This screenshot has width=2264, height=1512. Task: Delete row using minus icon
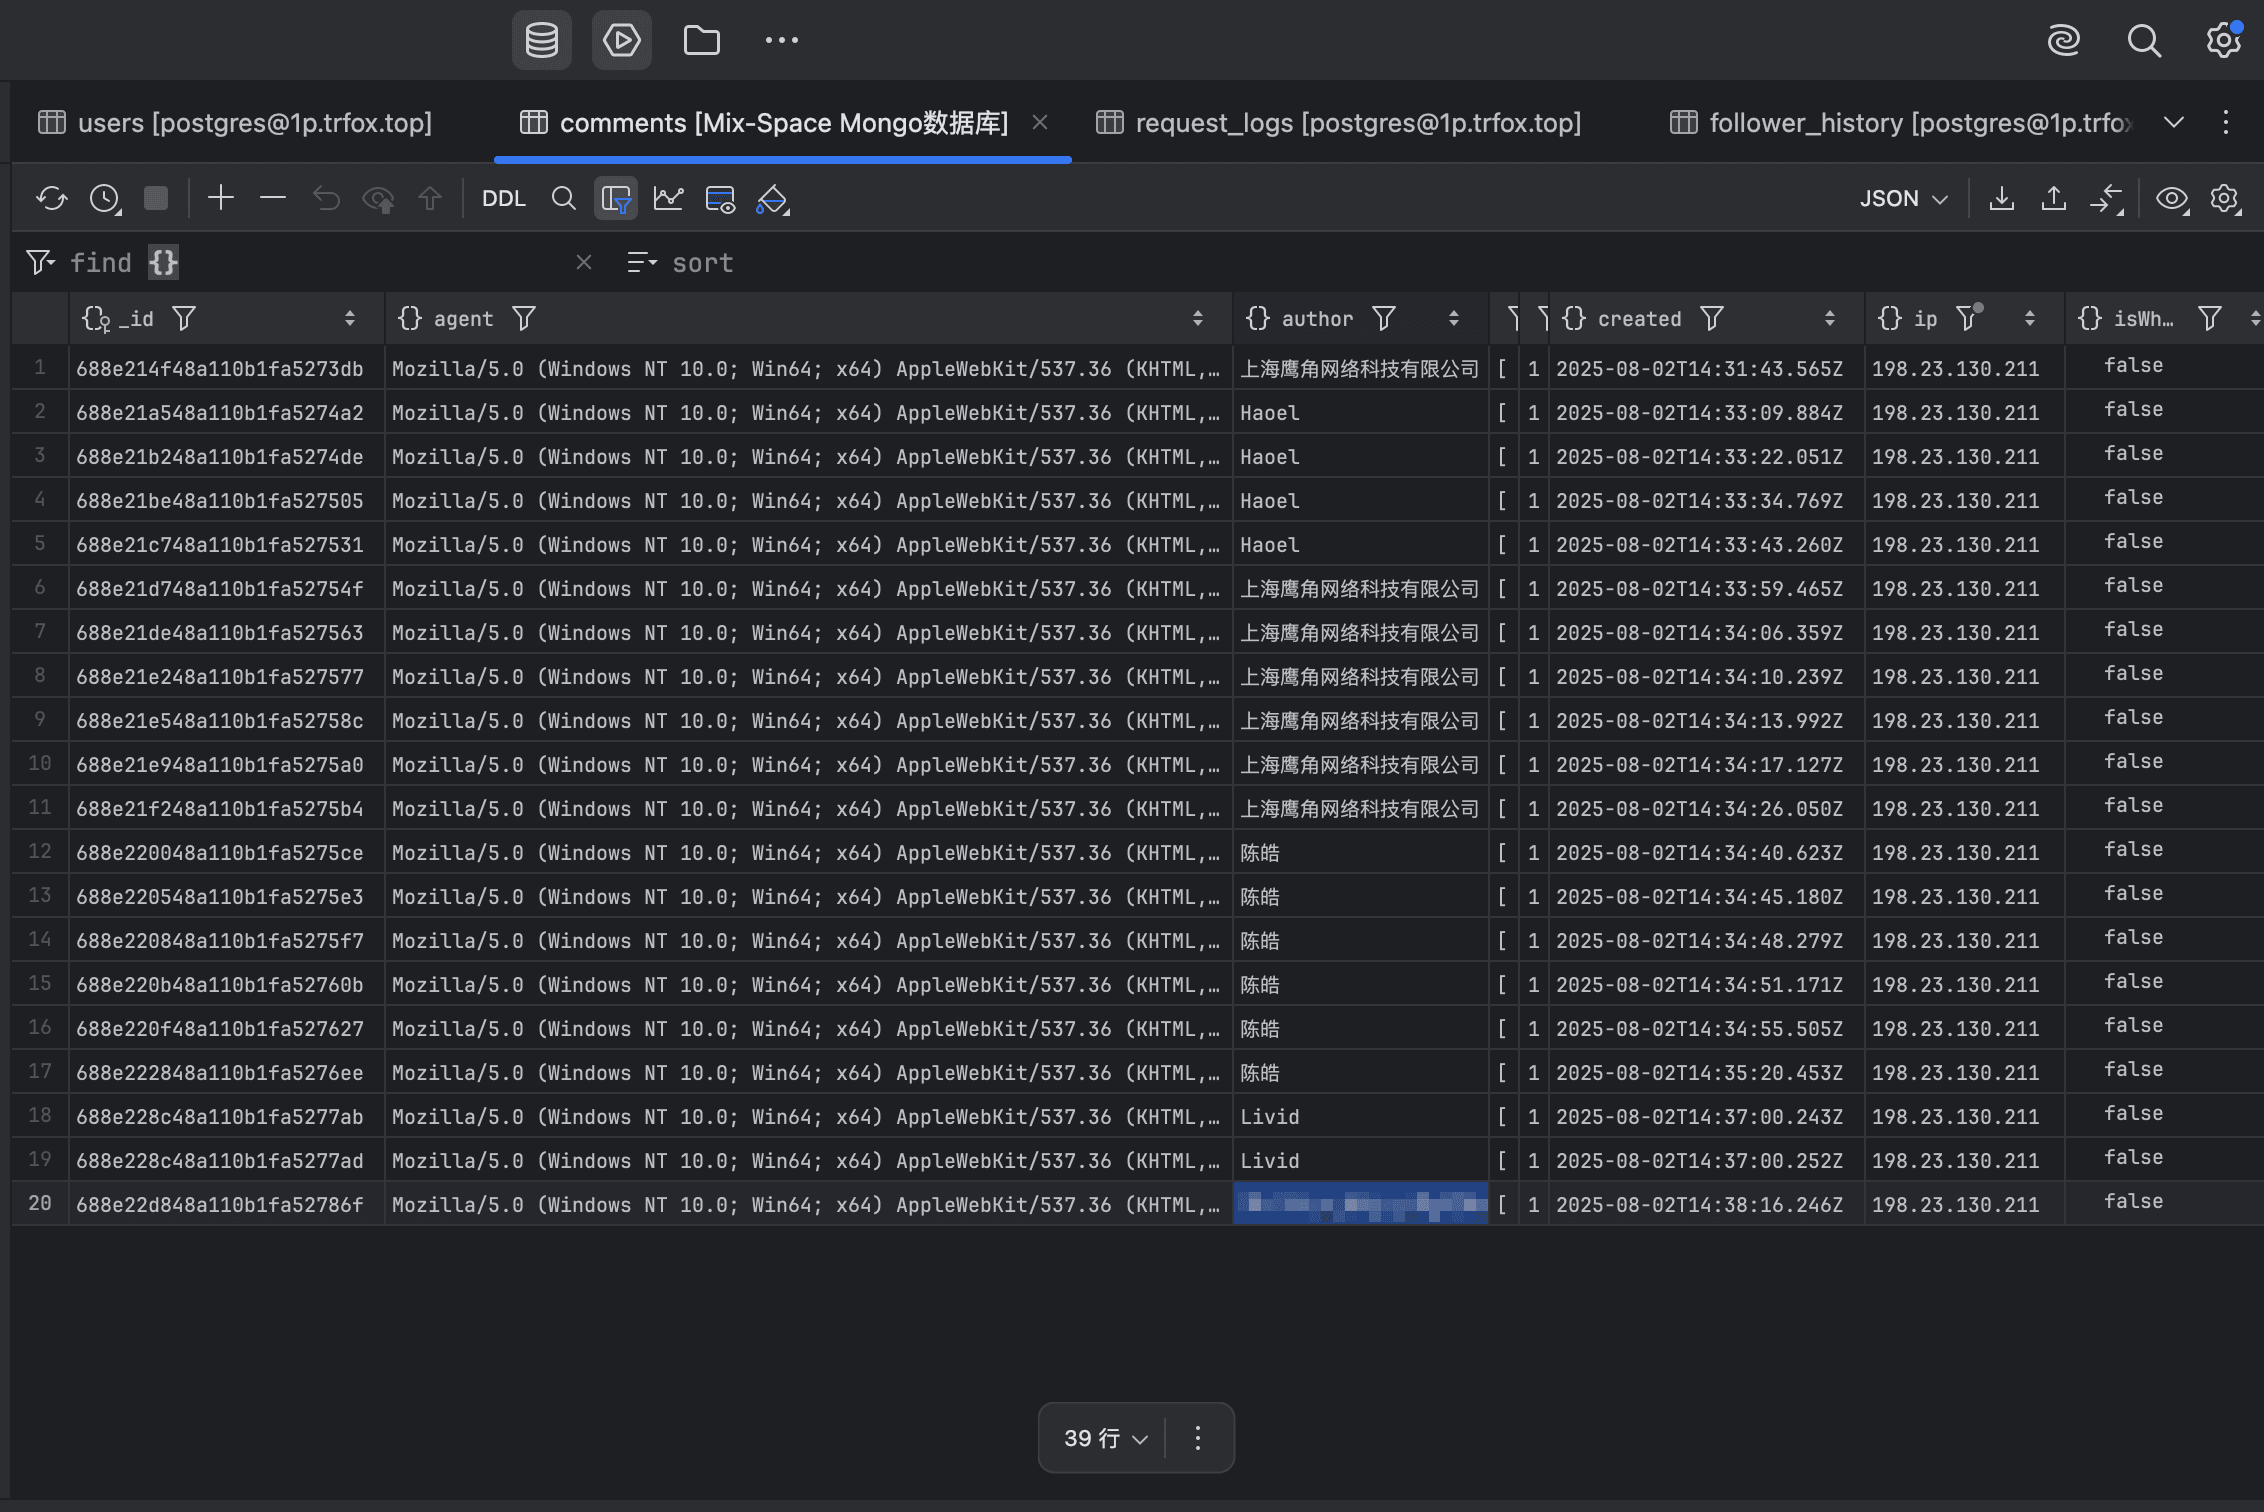click(x=272, y=198)
